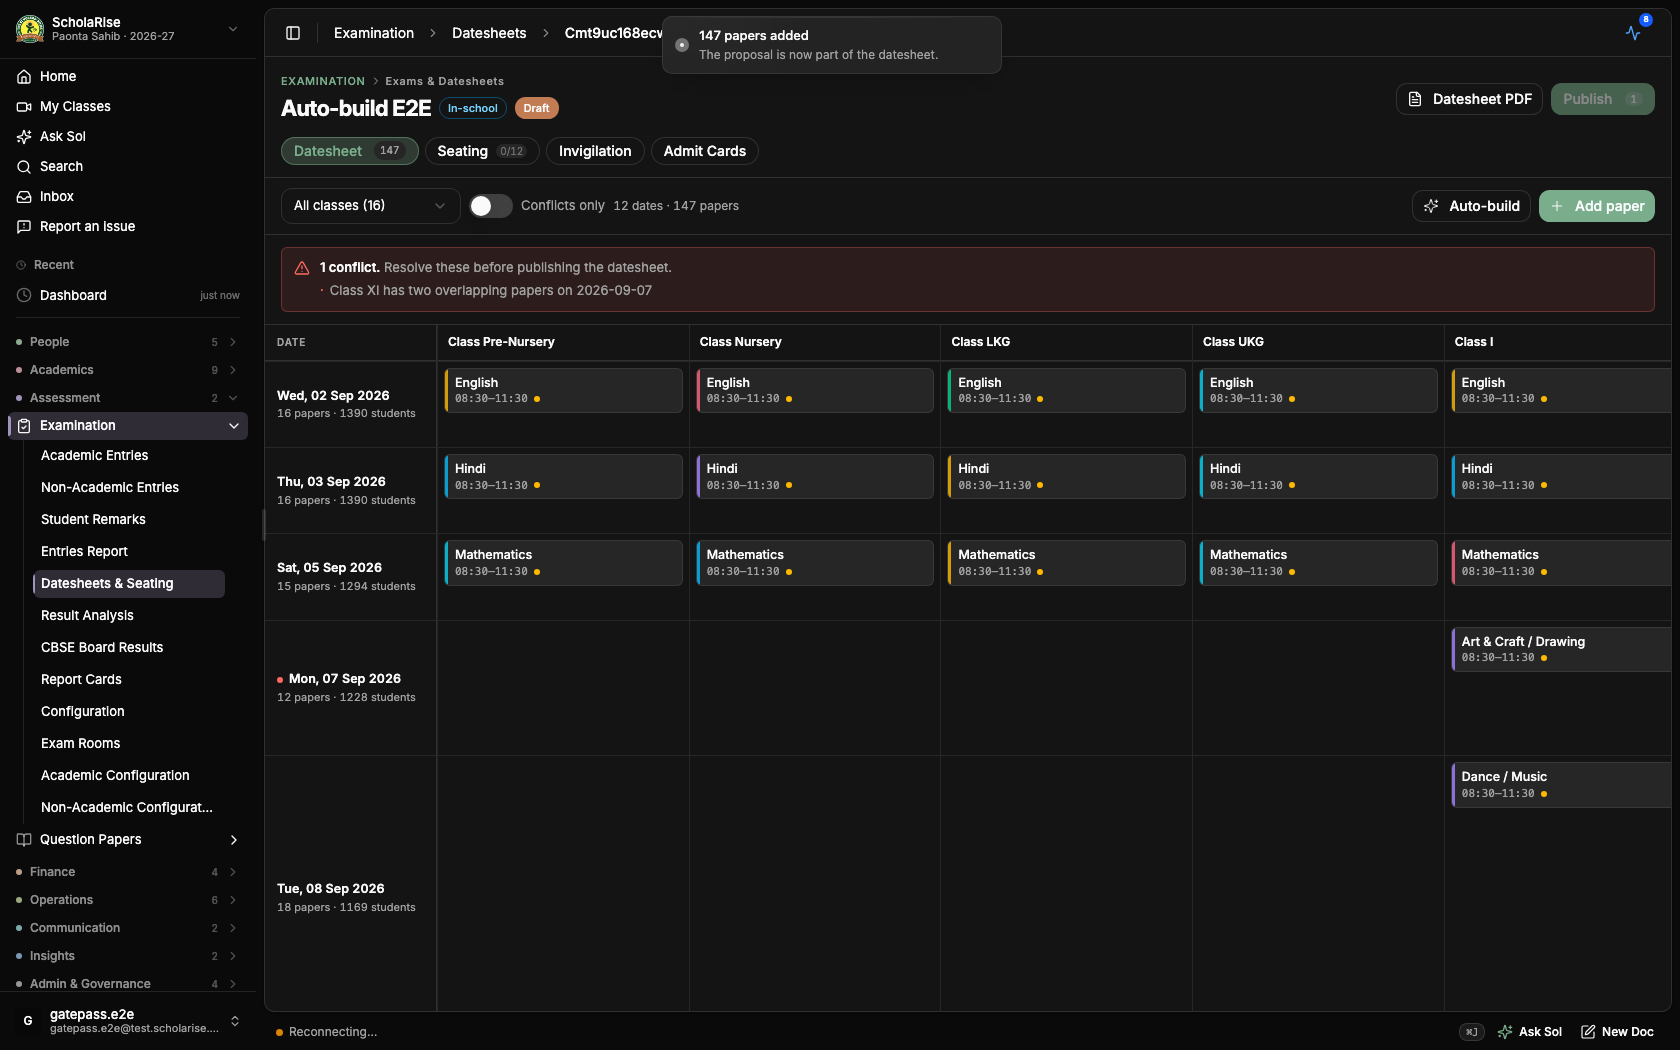Click the Question Papers book icon
The width and height of the screenshot is (1680, 1050).
(24, 839)
